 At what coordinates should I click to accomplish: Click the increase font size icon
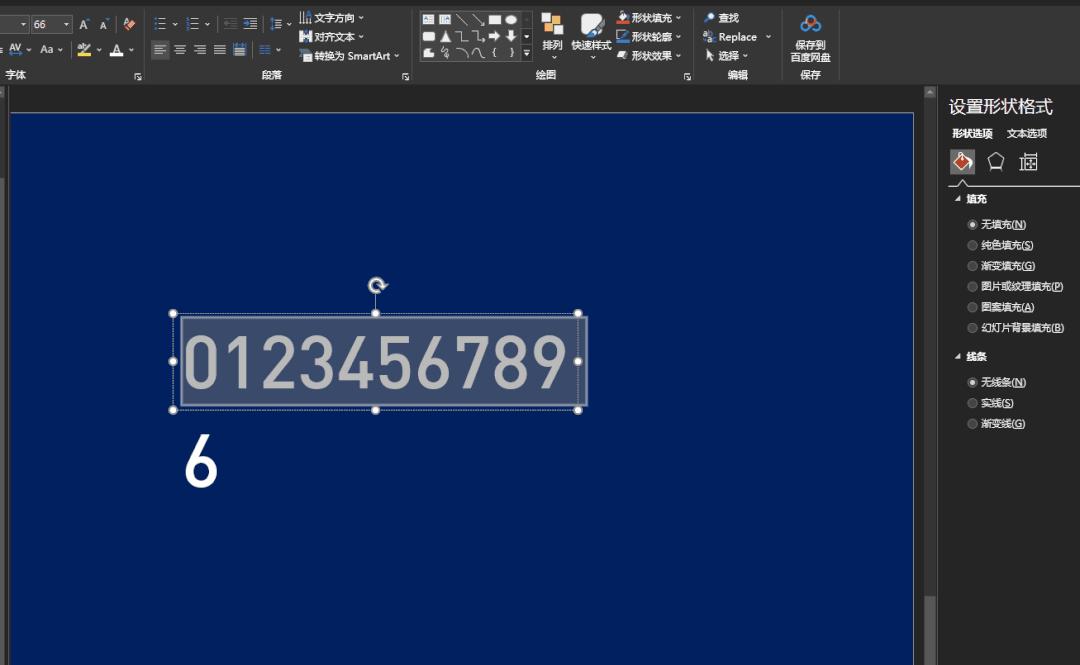tap(84, 25)
